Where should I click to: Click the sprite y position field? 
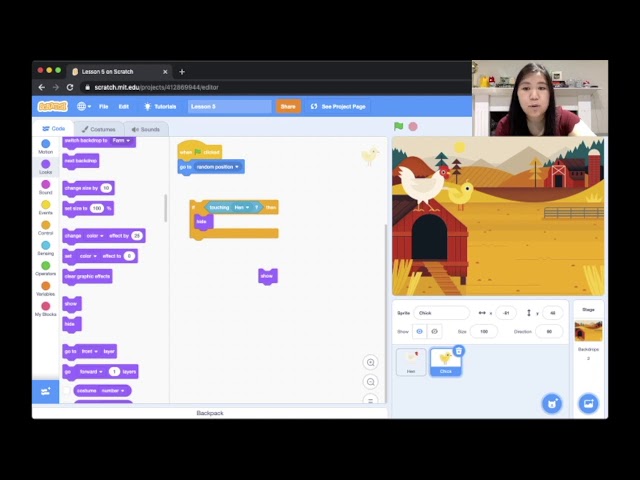pyautogui.click(x=552, y=313)
